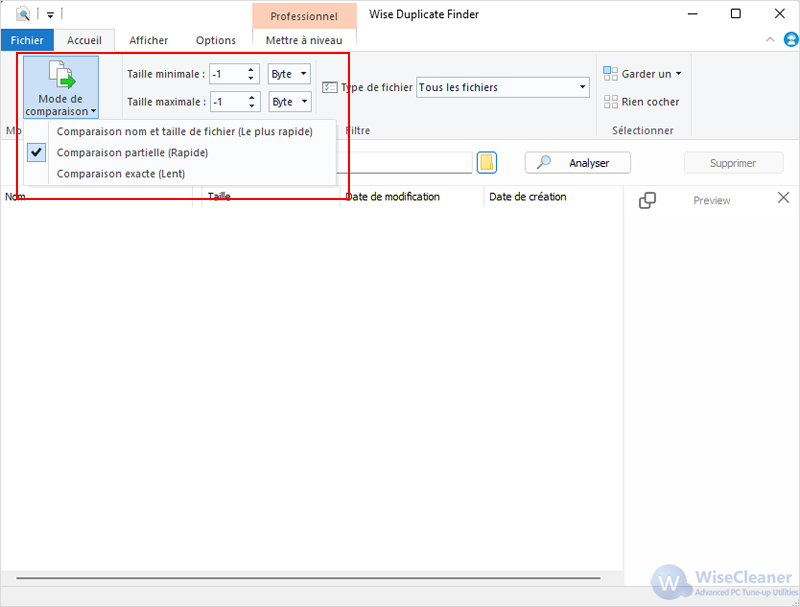Viewport: 800px width, 607px height.
Task: Select Comparaison partielle (Rapide)
Action: 180,153
